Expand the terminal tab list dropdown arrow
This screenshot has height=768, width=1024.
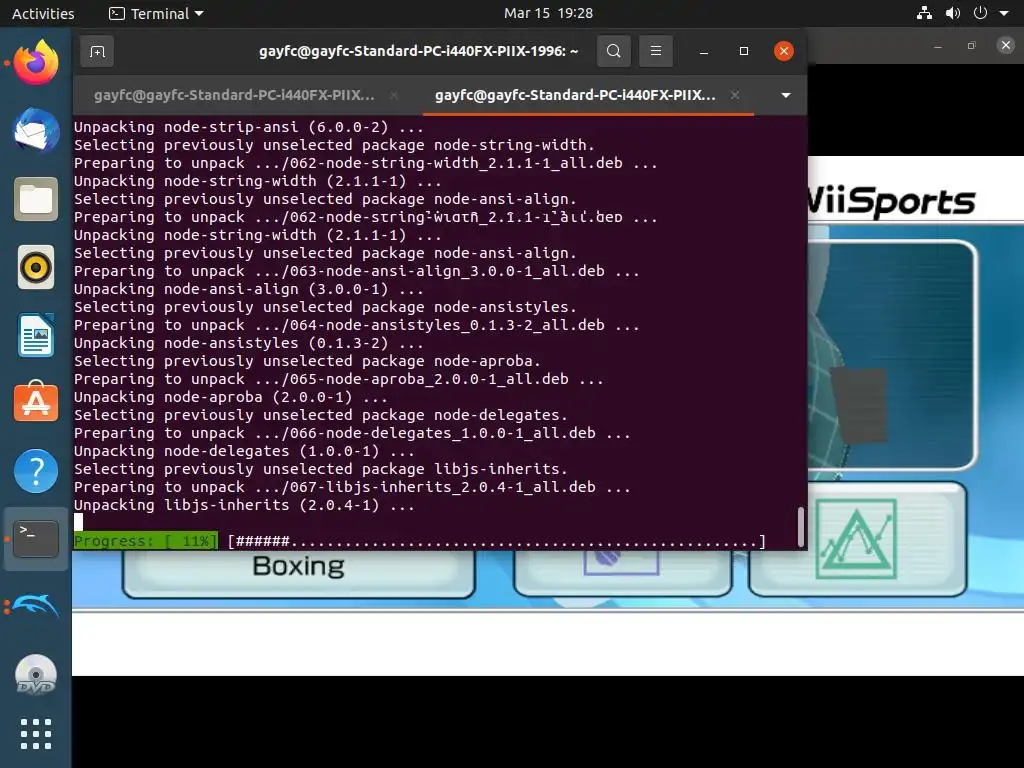(786, 95)
